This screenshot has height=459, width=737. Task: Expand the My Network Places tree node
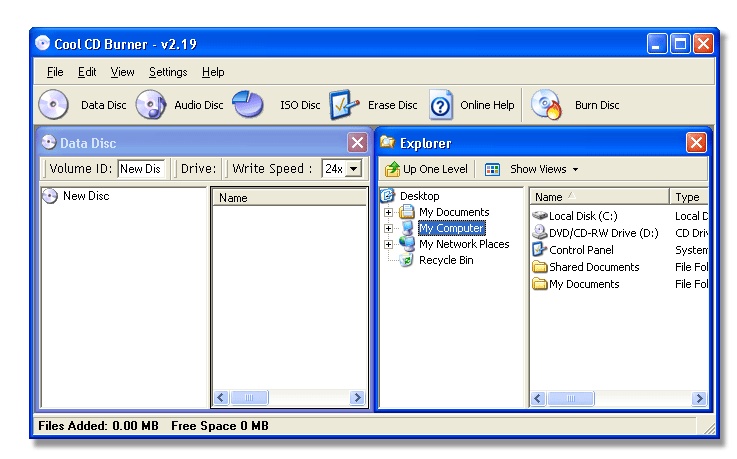[x=388, y=244]
